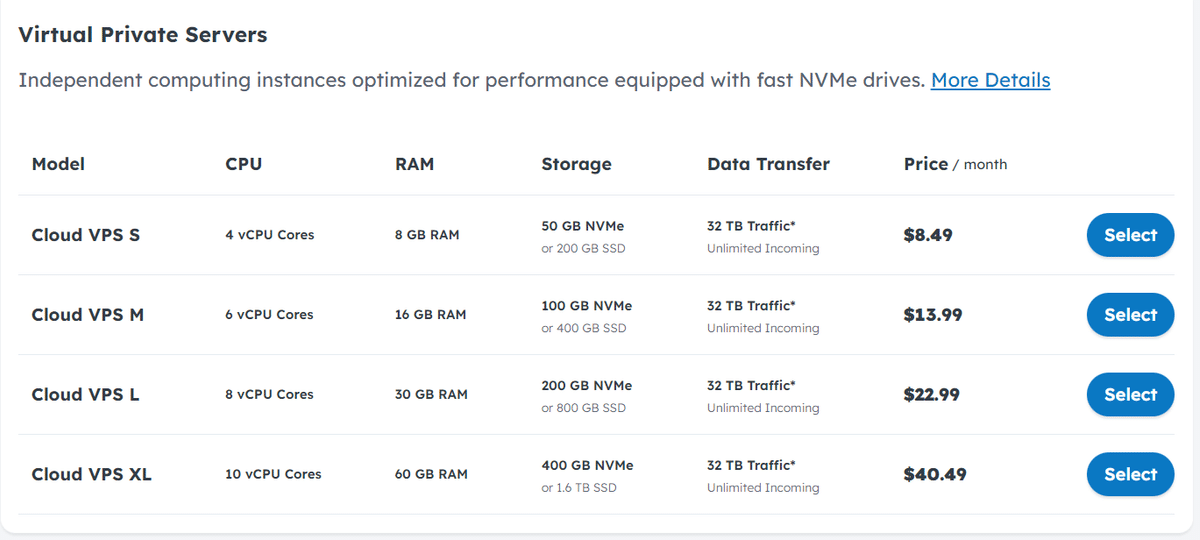This screenshot has height=540, width=1200.
Task: Click the Cloud VPS S model name
Action: point(86,235)
